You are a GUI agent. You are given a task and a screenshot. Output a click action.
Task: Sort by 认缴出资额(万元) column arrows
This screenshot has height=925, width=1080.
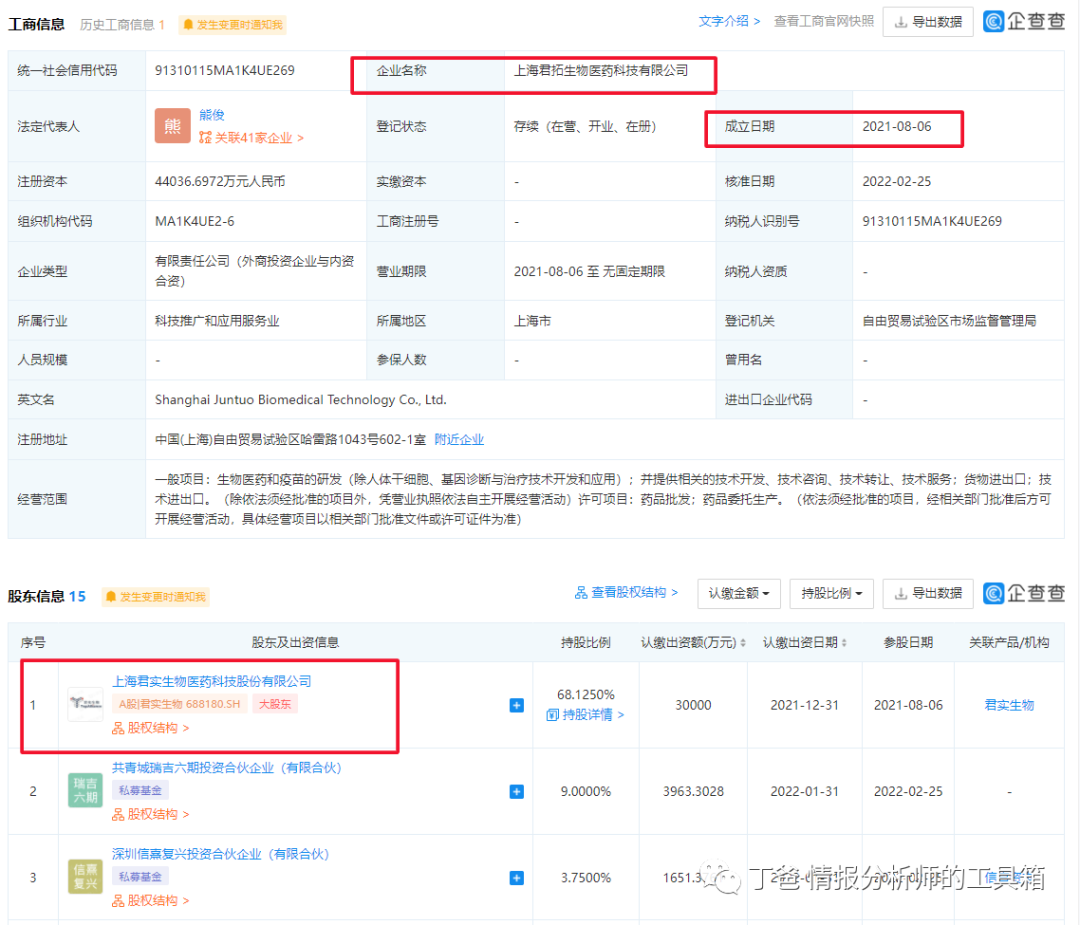point(742,643)
